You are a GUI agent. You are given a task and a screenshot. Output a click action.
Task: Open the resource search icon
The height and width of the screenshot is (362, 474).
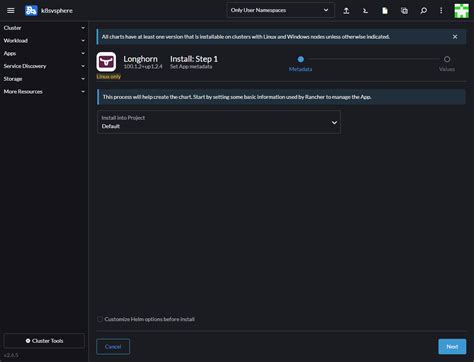pyautogui.click(x=423, y=11)
